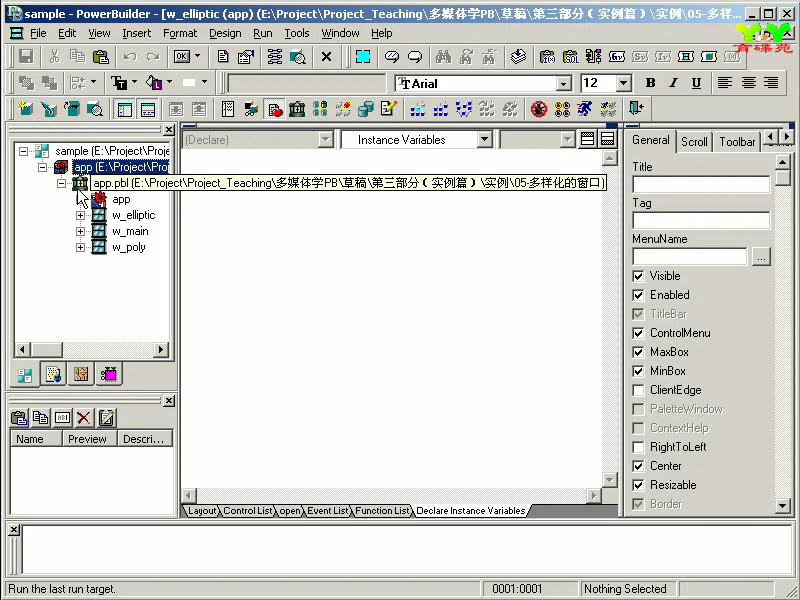Click the Title input field

[701, 184]
